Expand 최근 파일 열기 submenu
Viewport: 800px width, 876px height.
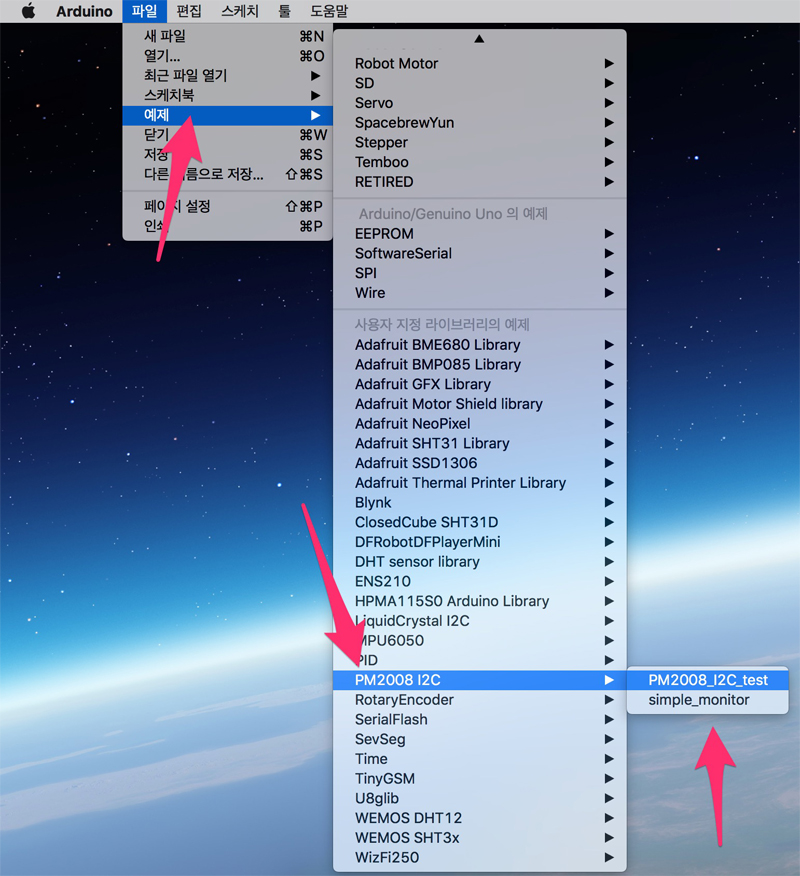[227, 75]
